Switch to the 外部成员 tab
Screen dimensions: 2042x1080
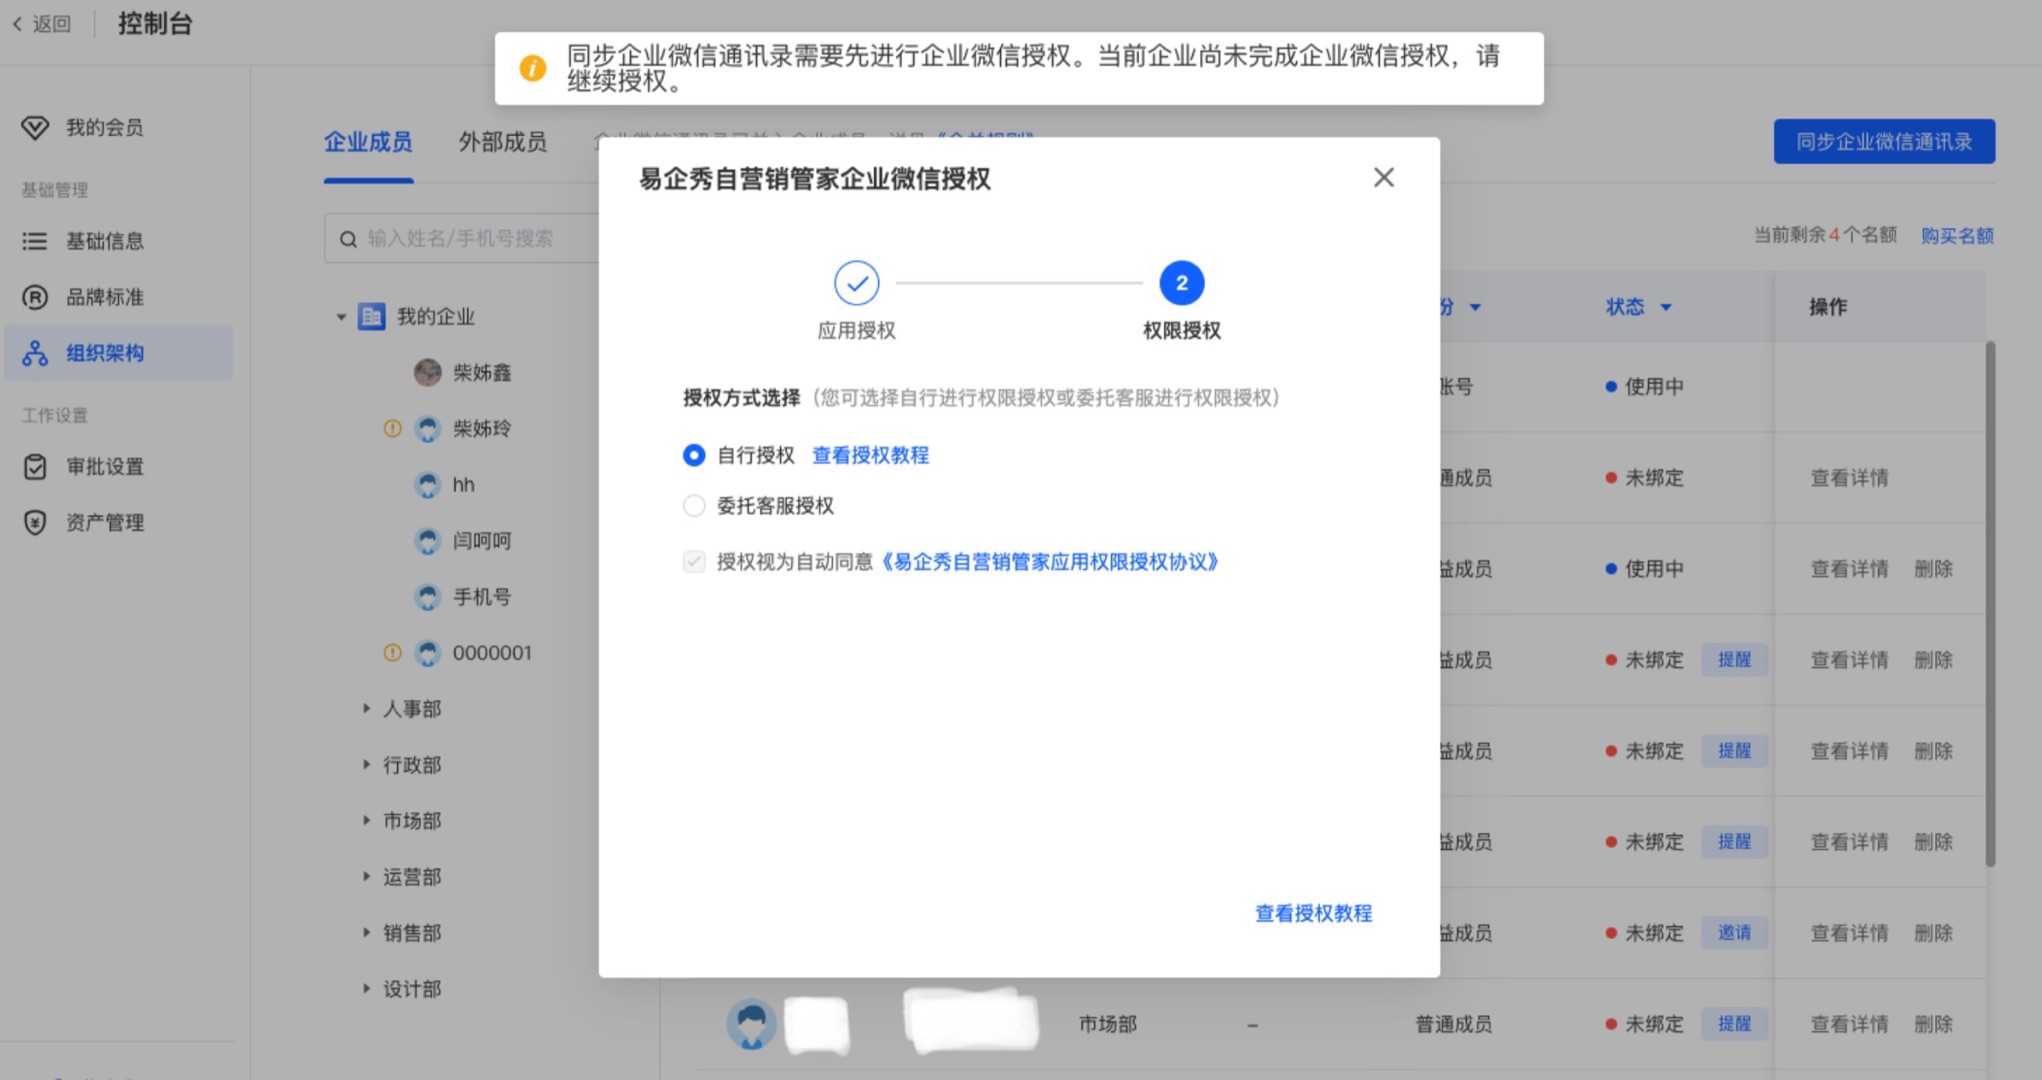[503, 142]
